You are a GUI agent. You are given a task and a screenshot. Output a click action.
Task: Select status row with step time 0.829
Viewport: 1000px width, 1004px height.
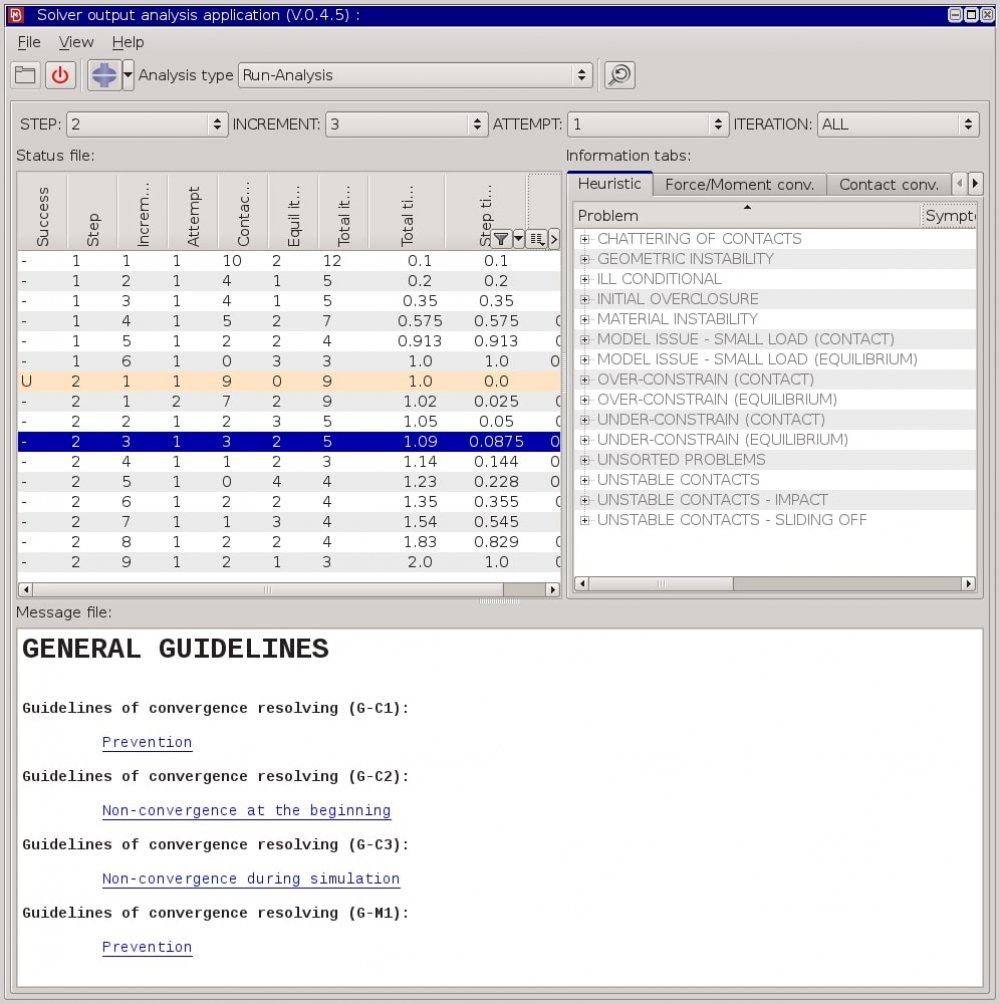(x=289, y=542)
